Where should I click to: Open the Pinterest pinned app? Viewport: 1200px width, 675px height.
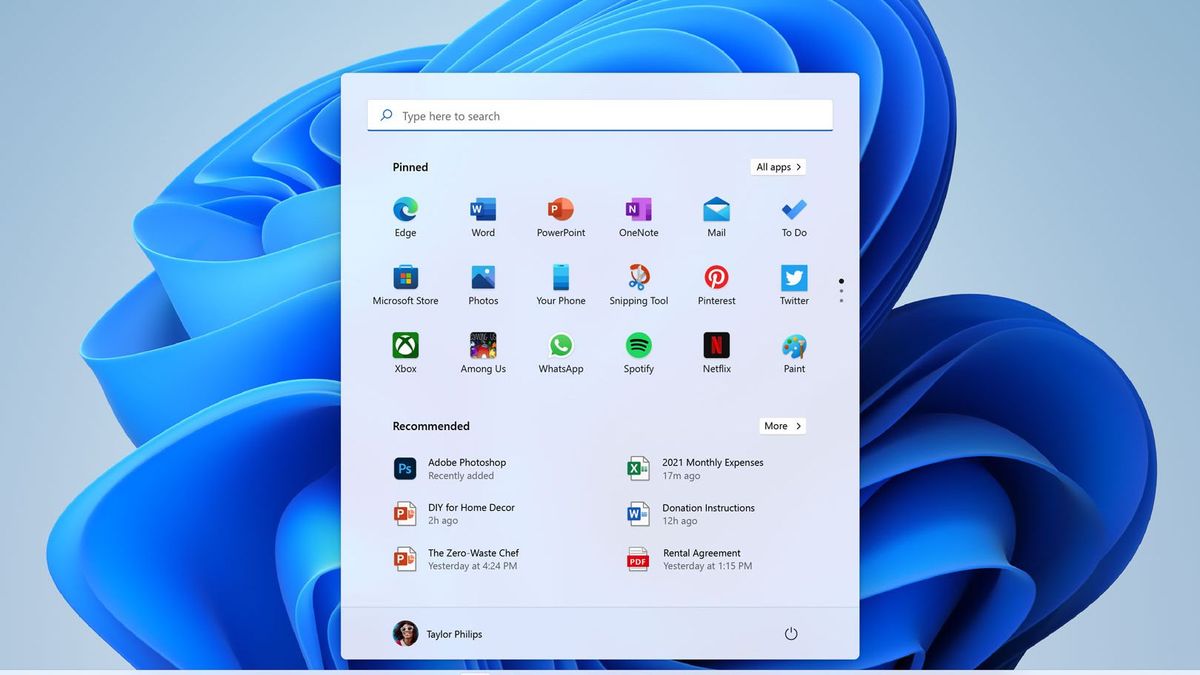click(x=716, y=278)
